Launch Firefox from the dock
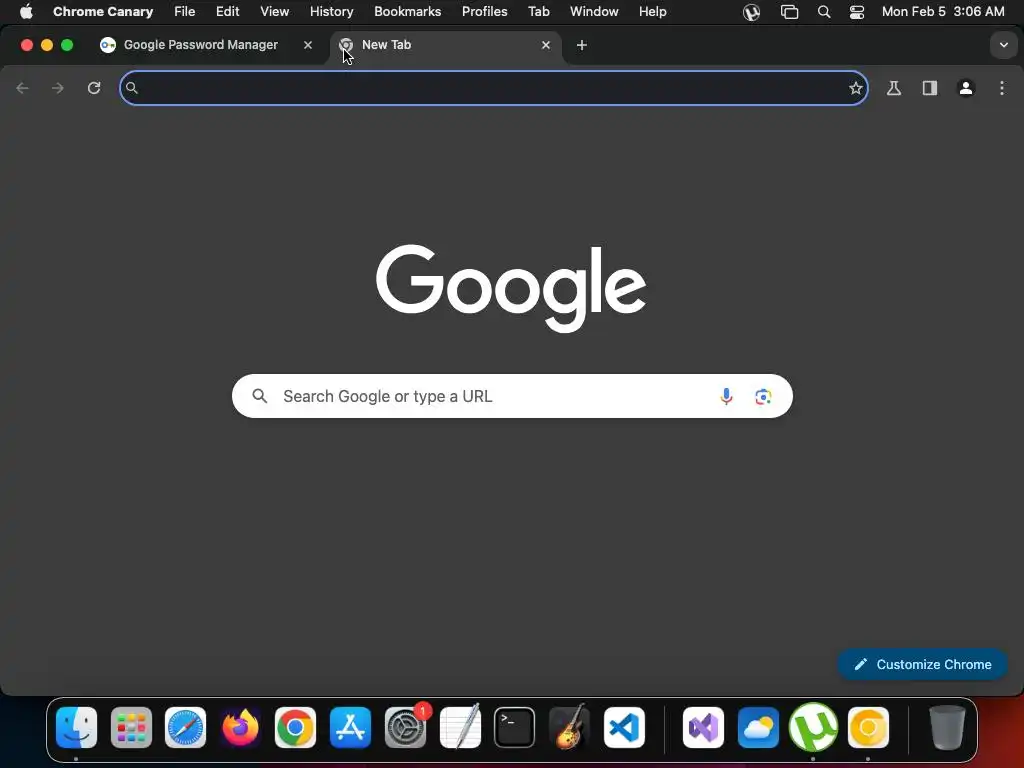The width and height of the screenshot is (1024, 768). (240, 727)
